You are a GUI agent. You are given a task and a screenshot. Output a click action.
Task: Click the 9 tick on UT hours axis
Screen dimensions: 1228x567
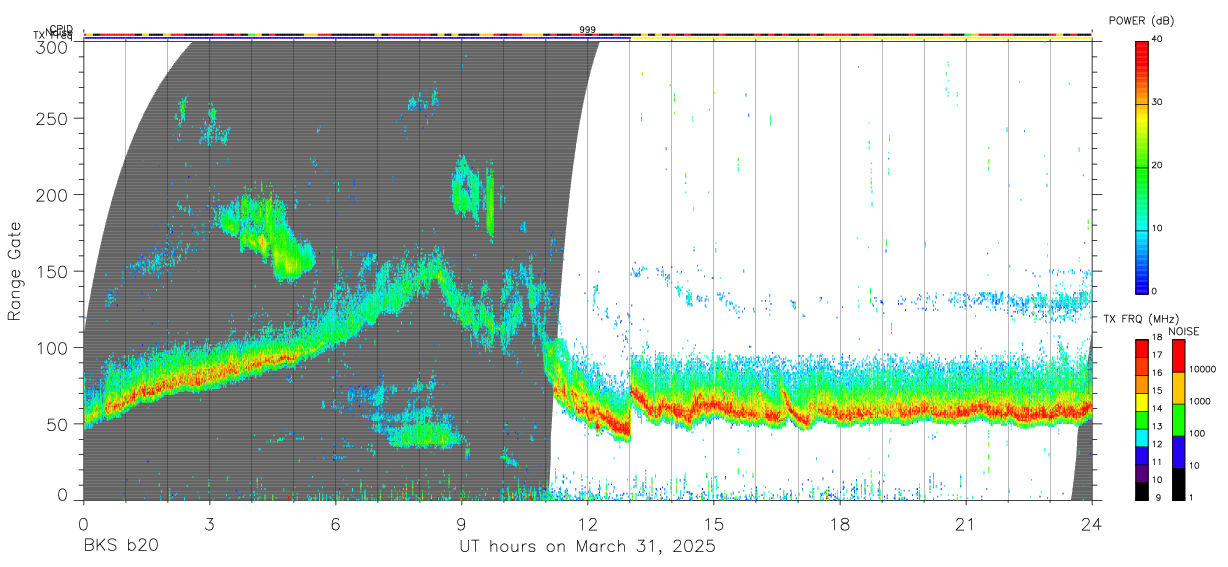462,524
